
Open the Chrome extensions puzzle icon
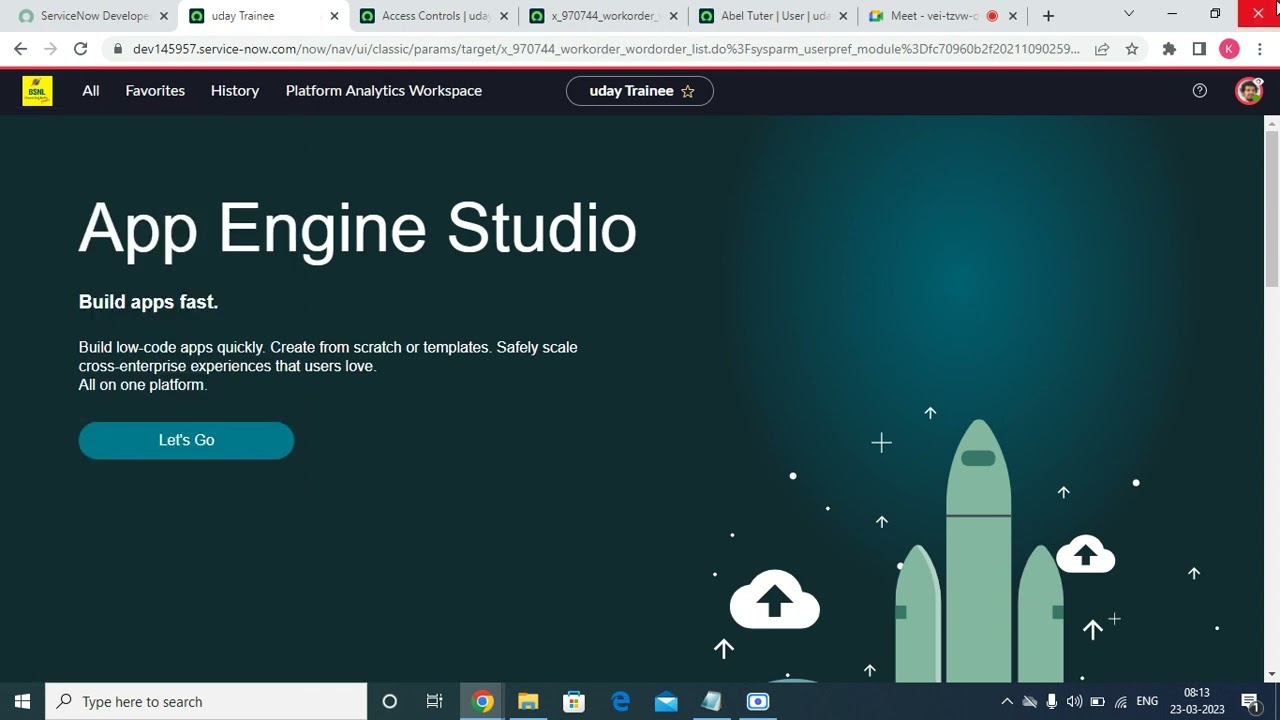(1169, 49)
